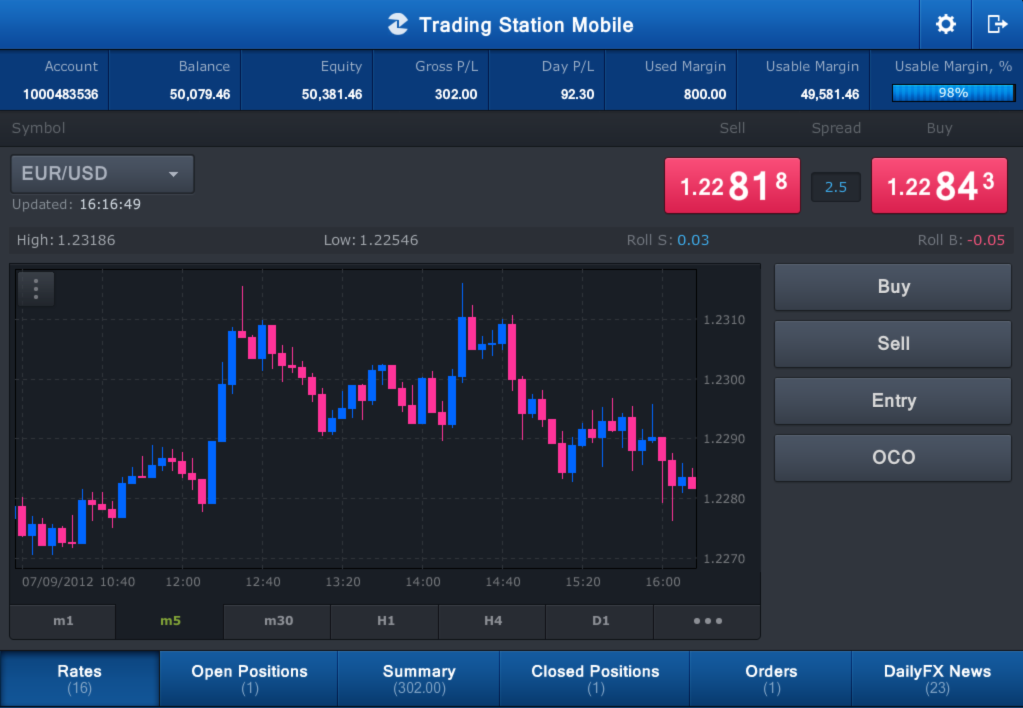
Task: Click the Roll S value 0.03
Action: [693, 240]
